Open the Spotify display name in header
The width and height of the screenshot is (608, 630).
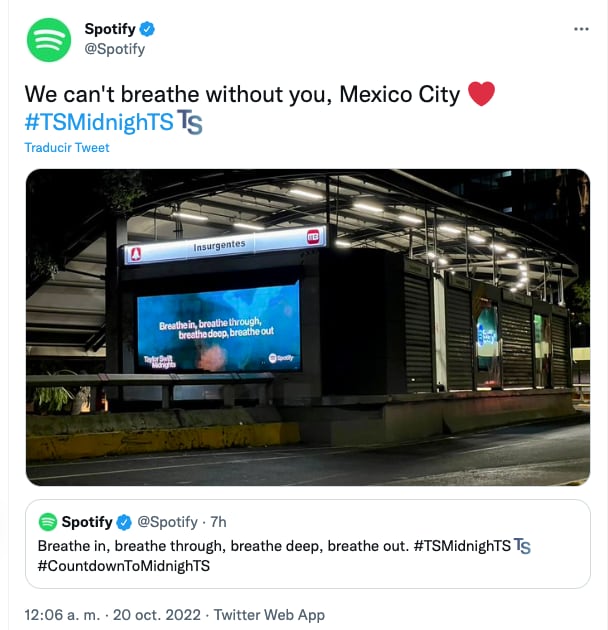pos(110,29)
